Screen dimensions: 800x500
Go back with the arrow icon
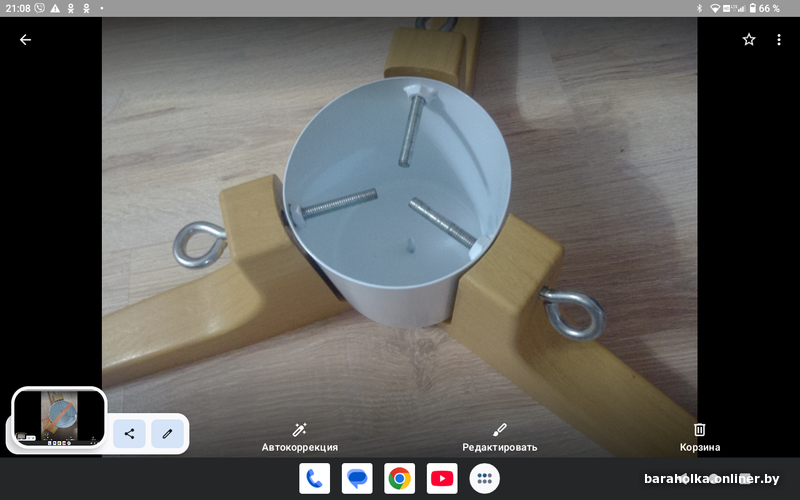click(25, 40)
